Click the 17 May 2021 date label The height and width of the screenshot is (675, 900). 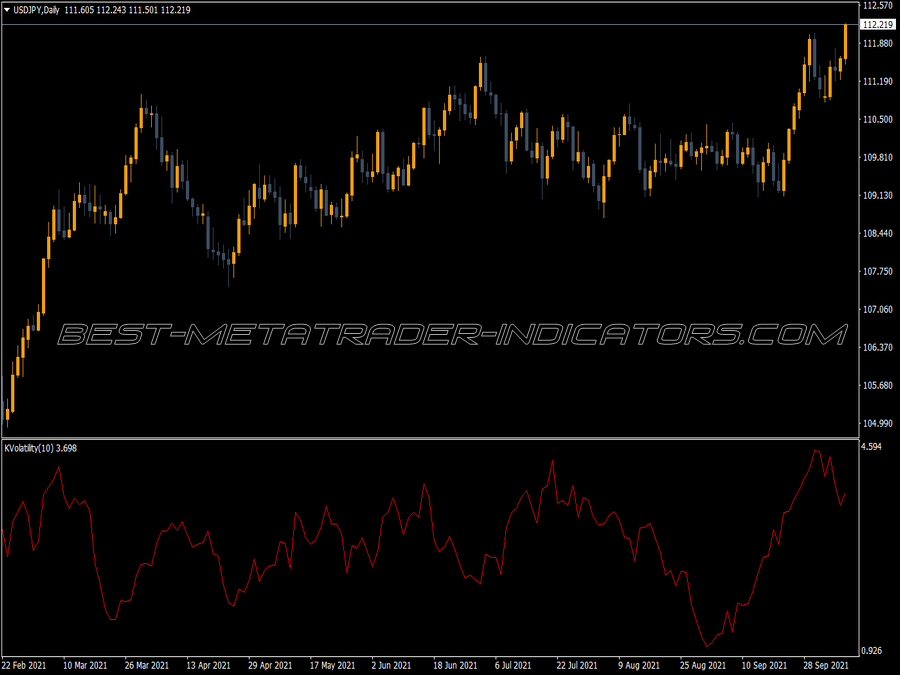(x=332, y=666)
